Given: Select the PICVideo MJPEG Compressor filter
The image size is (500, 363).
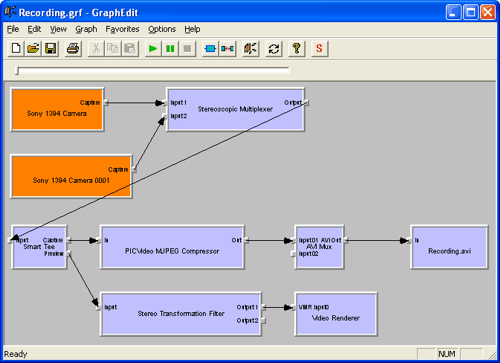Looking at the screenshot, I should tap(172, 247).
